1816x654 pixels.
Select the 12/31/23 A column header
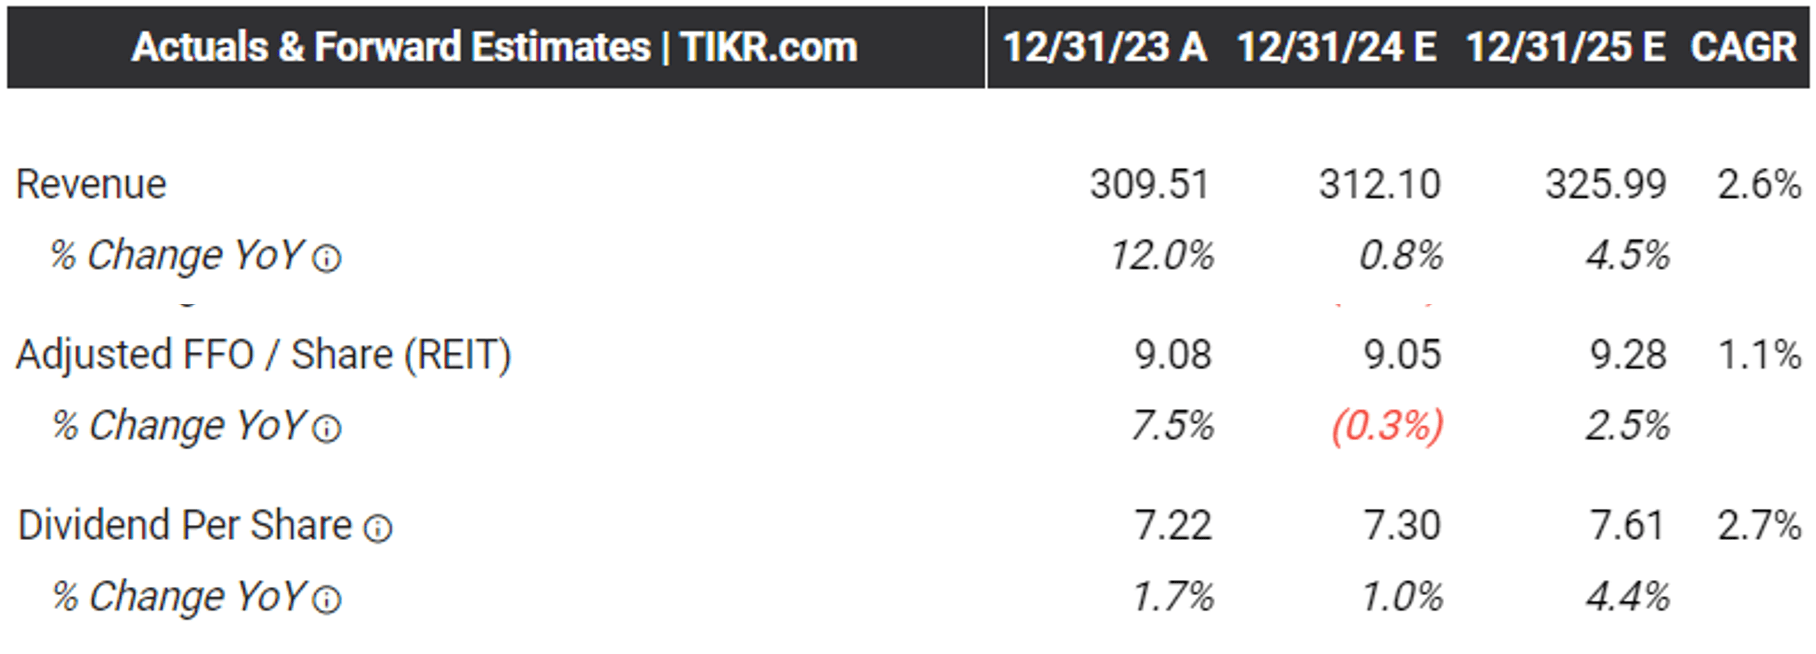pyautogui.click(x=1104, y=47)
